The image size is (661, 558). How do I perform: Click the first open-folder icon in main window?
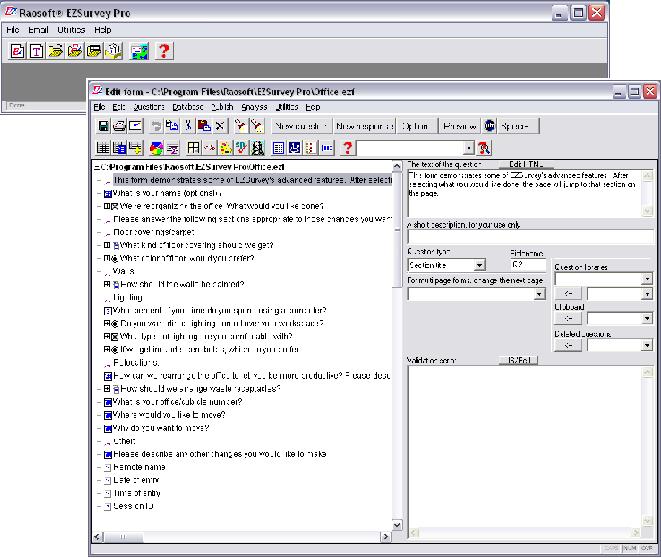click(x=56, y=51)
